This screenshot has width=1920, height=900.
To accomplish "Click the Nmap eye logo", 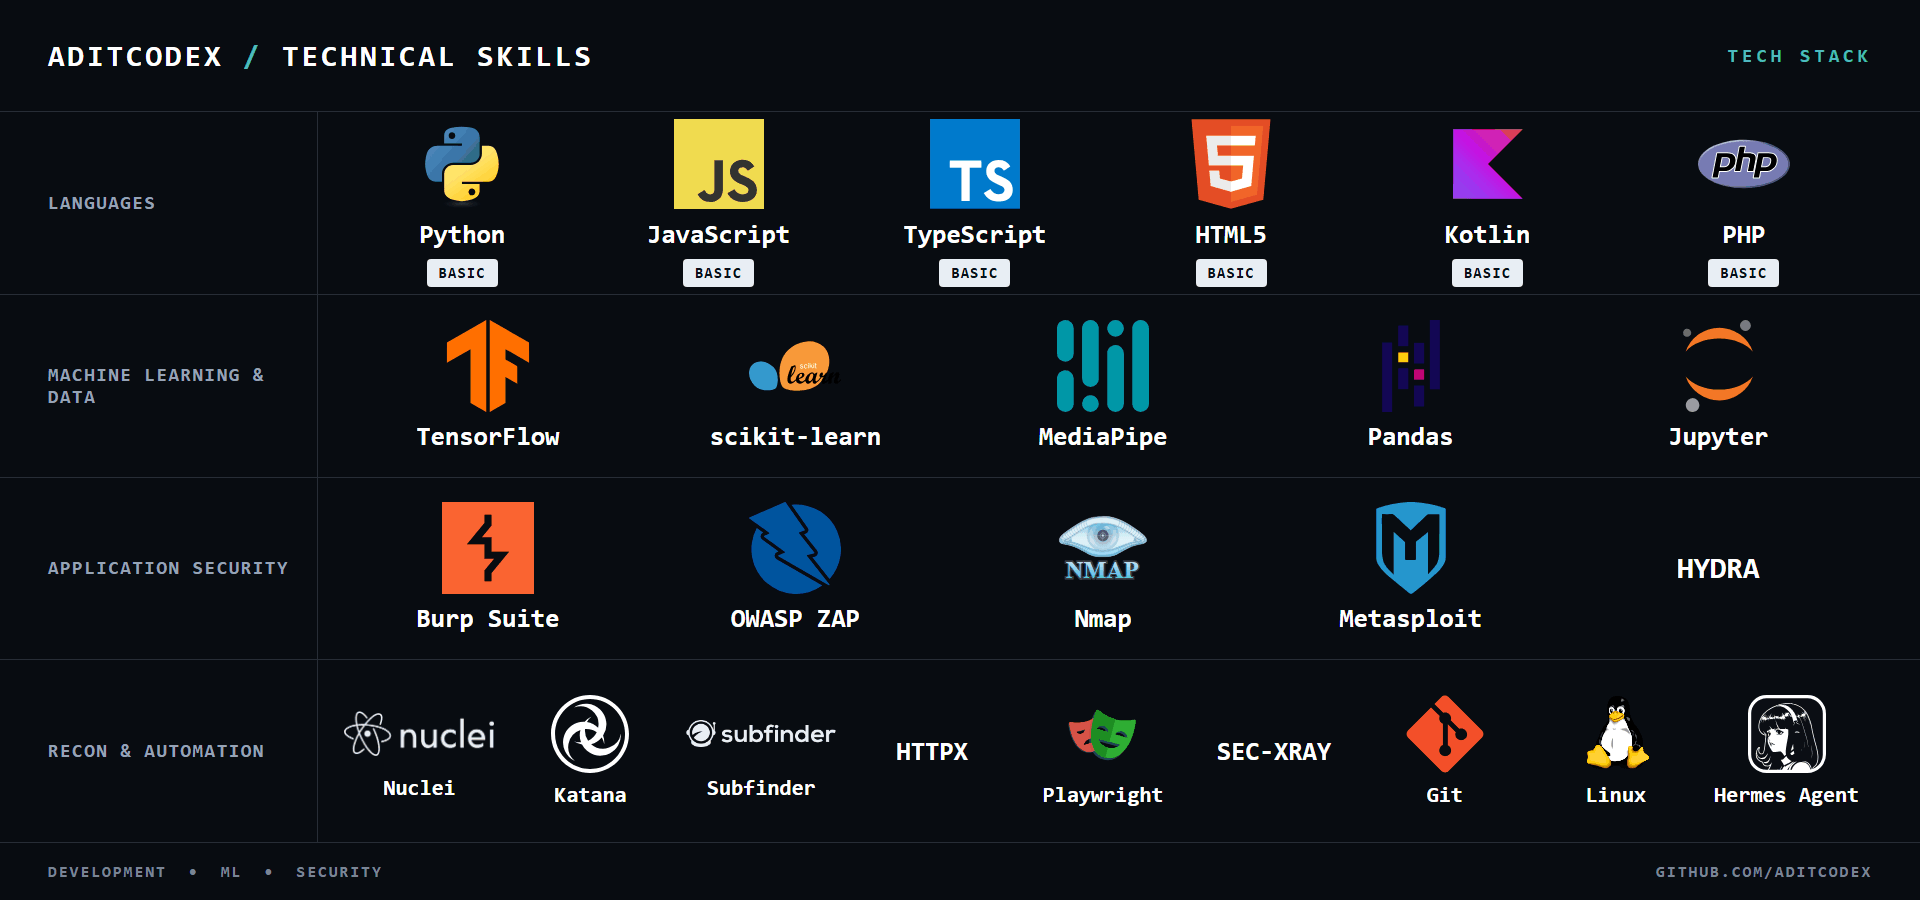I will point(1103,548).
